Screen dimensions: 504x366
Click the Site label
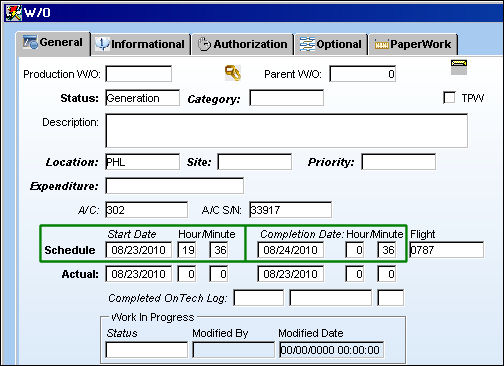[199, 162]
